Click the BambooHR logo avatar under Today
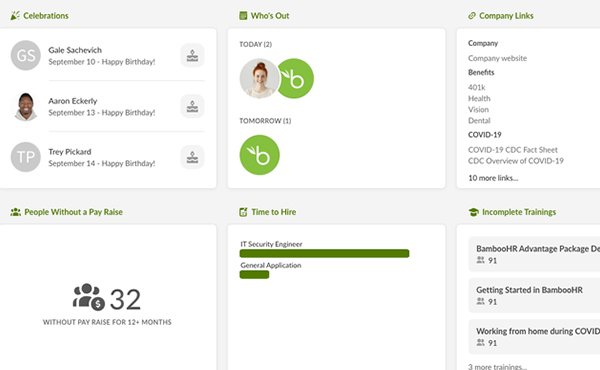Image resolution: width=600 pixels, height=370 pixels. click(x=297, y=78)
